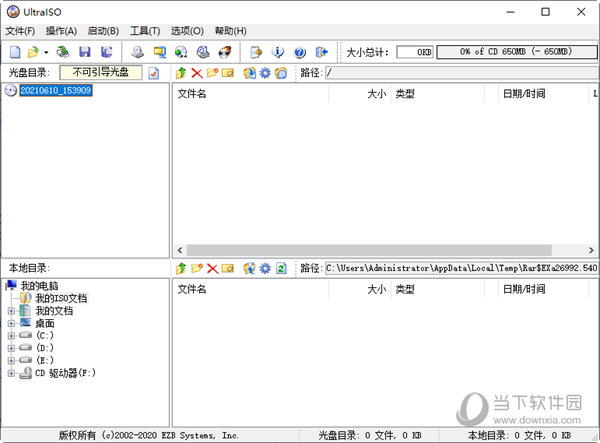Screen dimensions: 600x443
Task: Click the rename icon in local toolbar
Action: [228, 268]
